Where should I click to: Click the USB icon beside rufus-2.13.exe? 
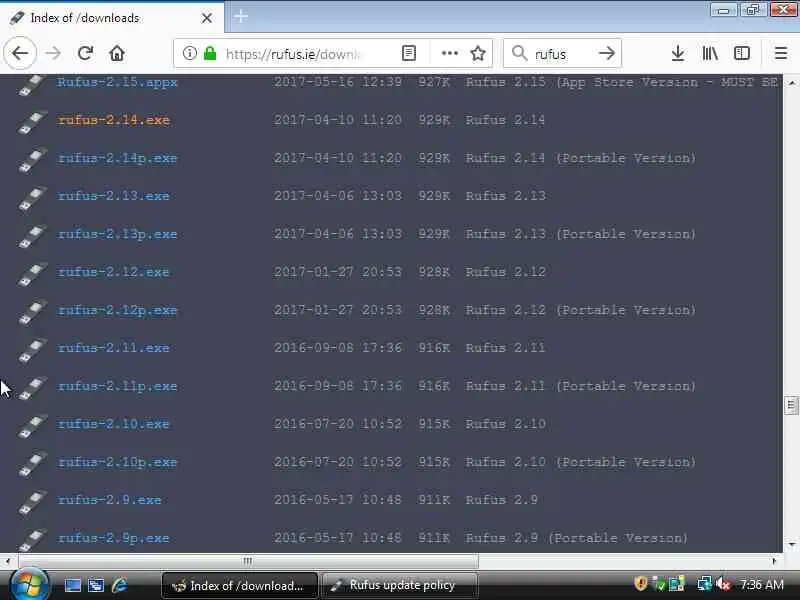click(32, 198)
